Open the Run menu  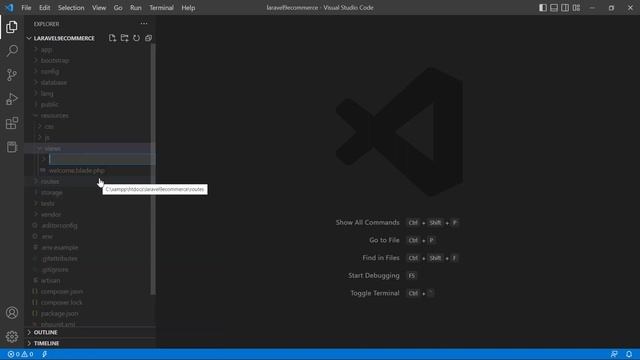coord(136,8)
